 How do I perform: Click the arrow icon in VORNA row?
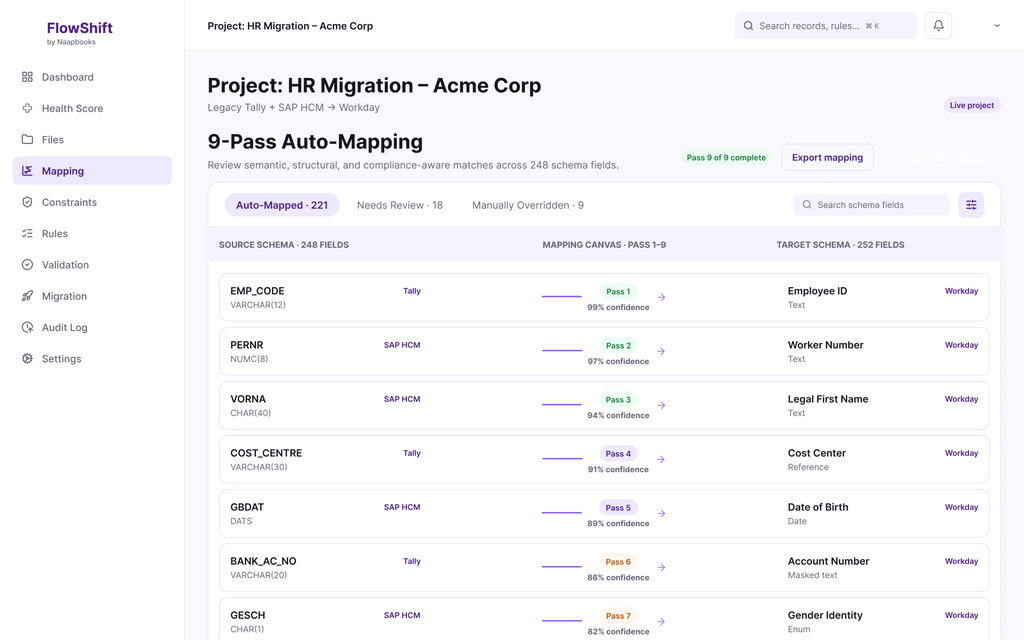pyautogui.click(x=662, y=406)
